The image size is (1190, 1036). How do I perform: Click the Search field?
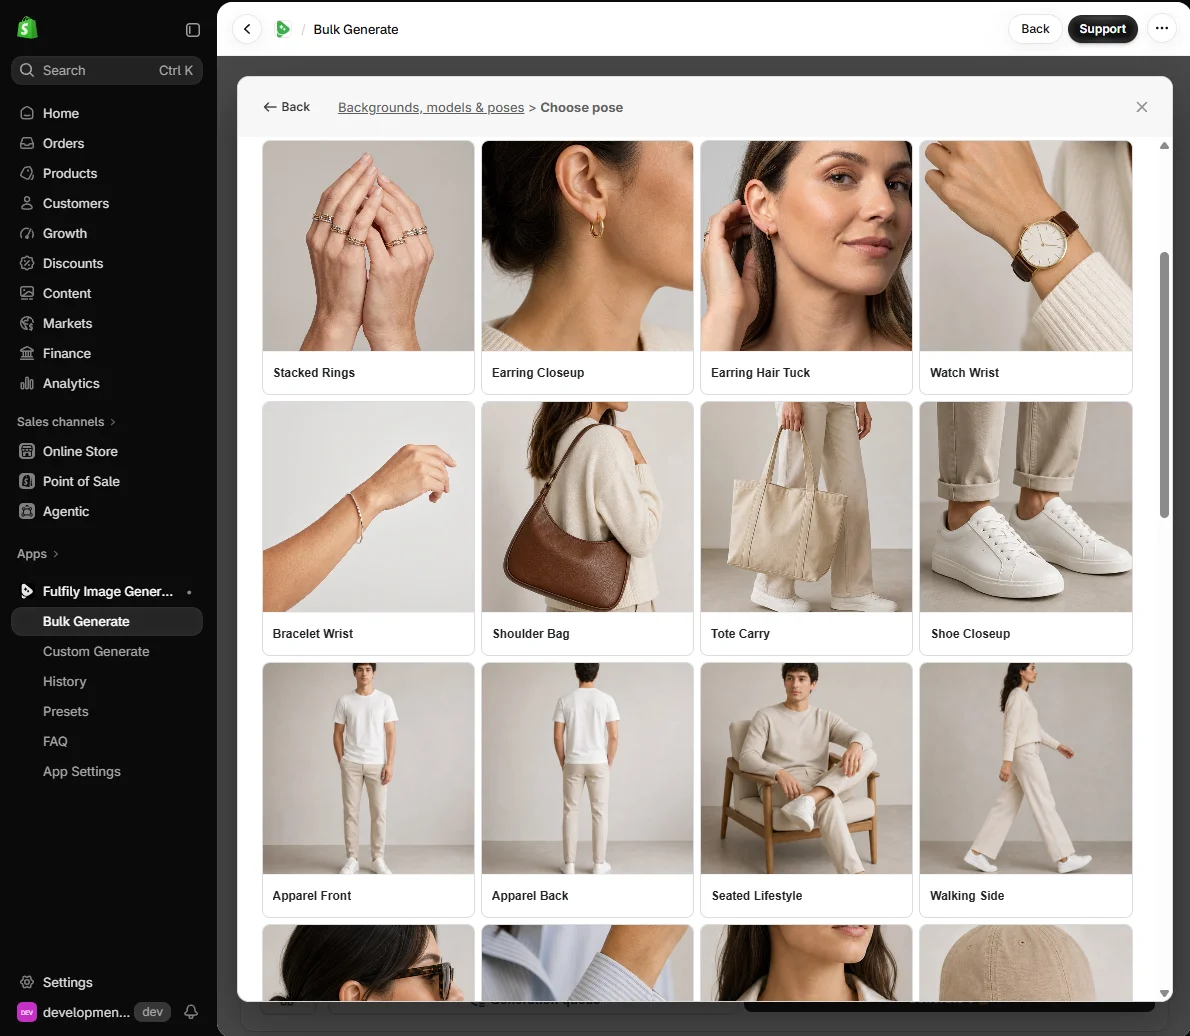[107, 70]
